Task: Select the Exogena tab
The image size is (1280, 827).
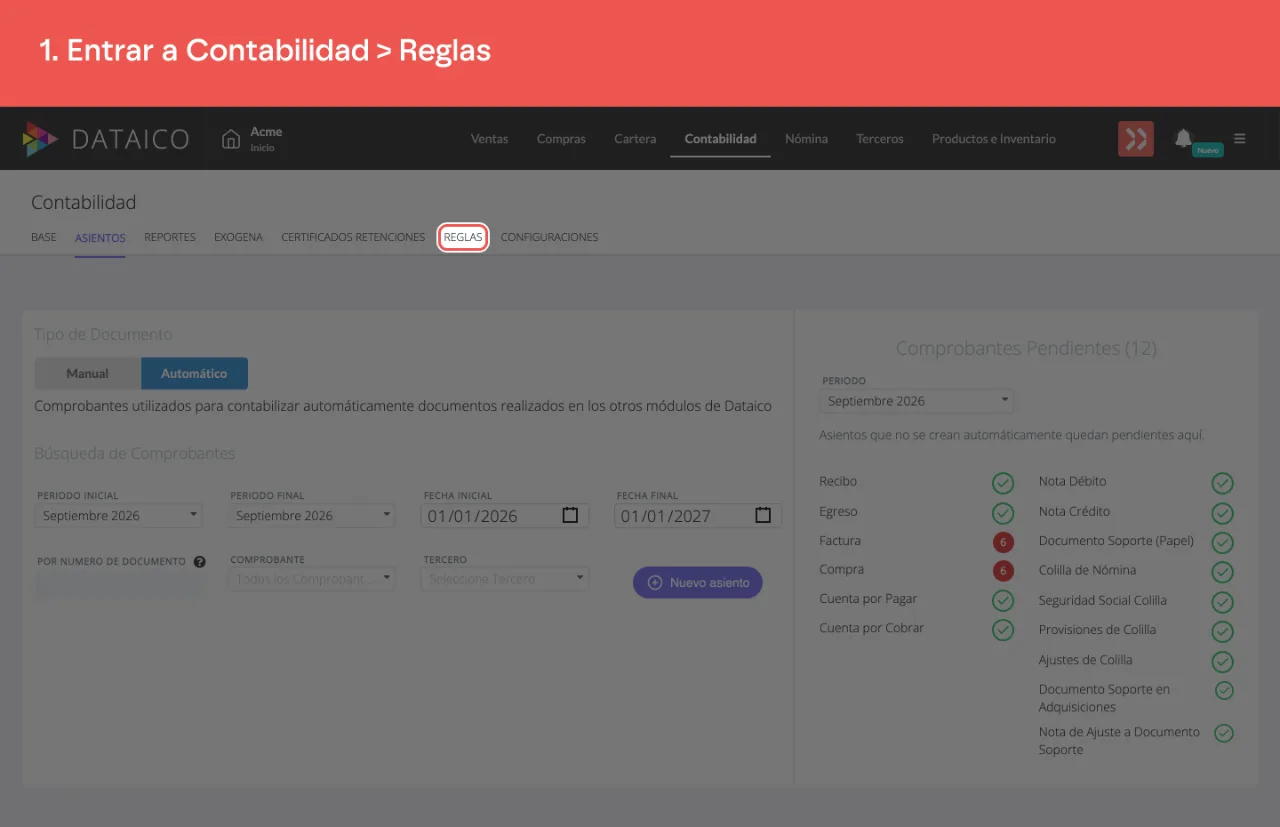Action: [x=238, y=238]
